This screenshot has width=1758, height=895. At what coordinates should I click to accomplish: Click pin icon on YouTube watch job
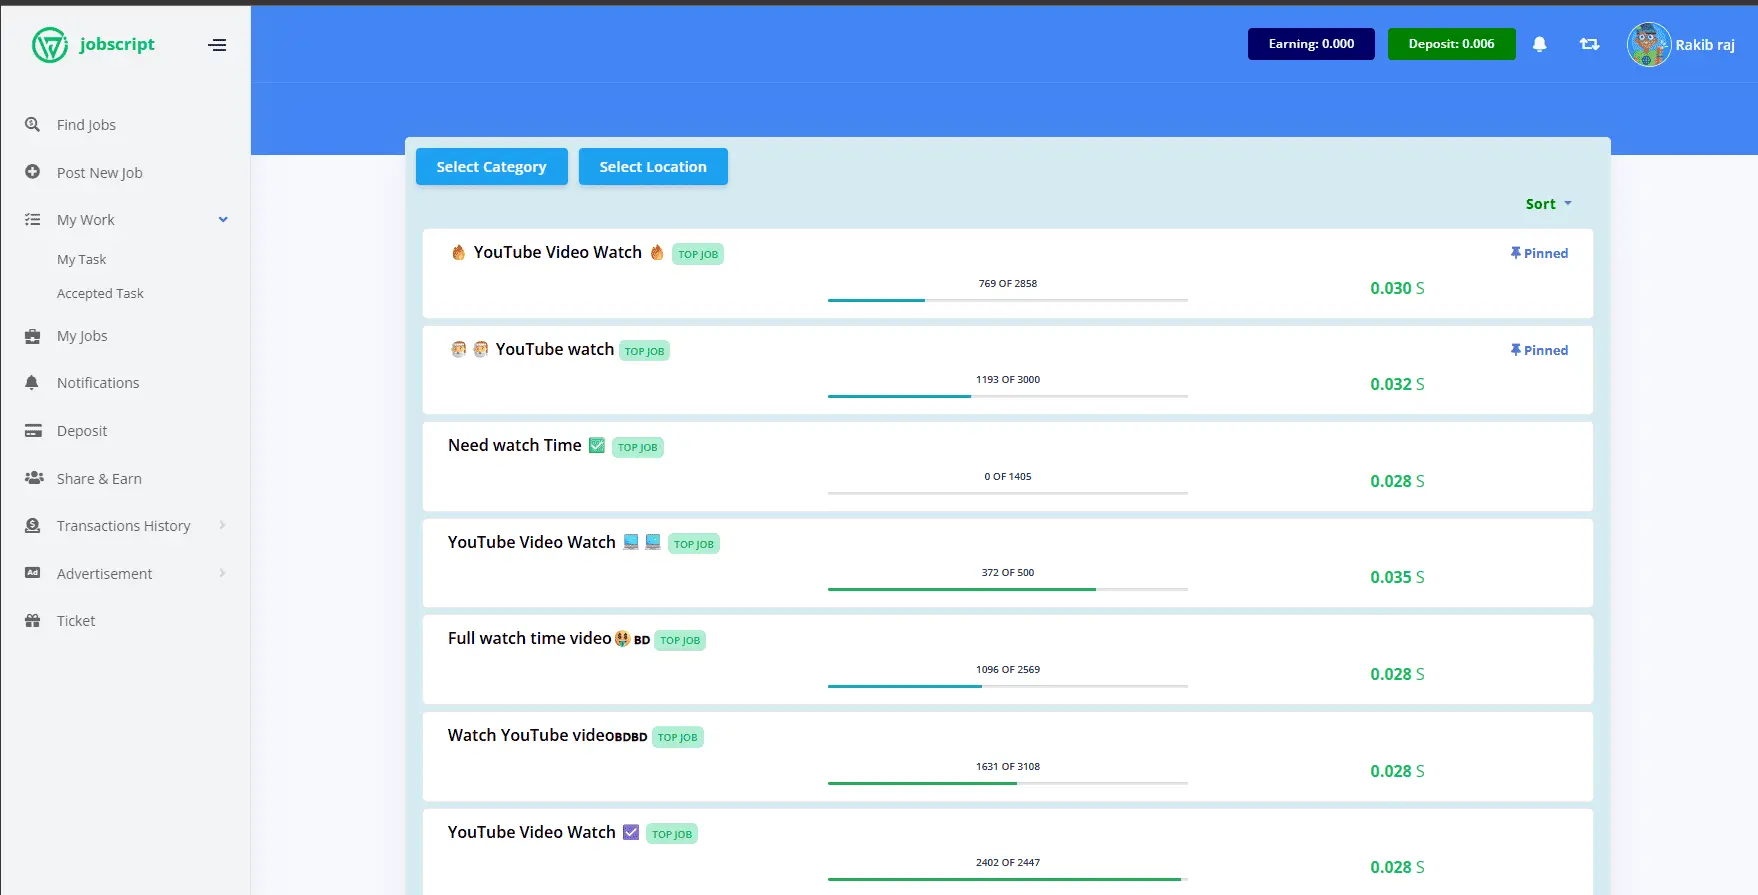pos(1516,350)
